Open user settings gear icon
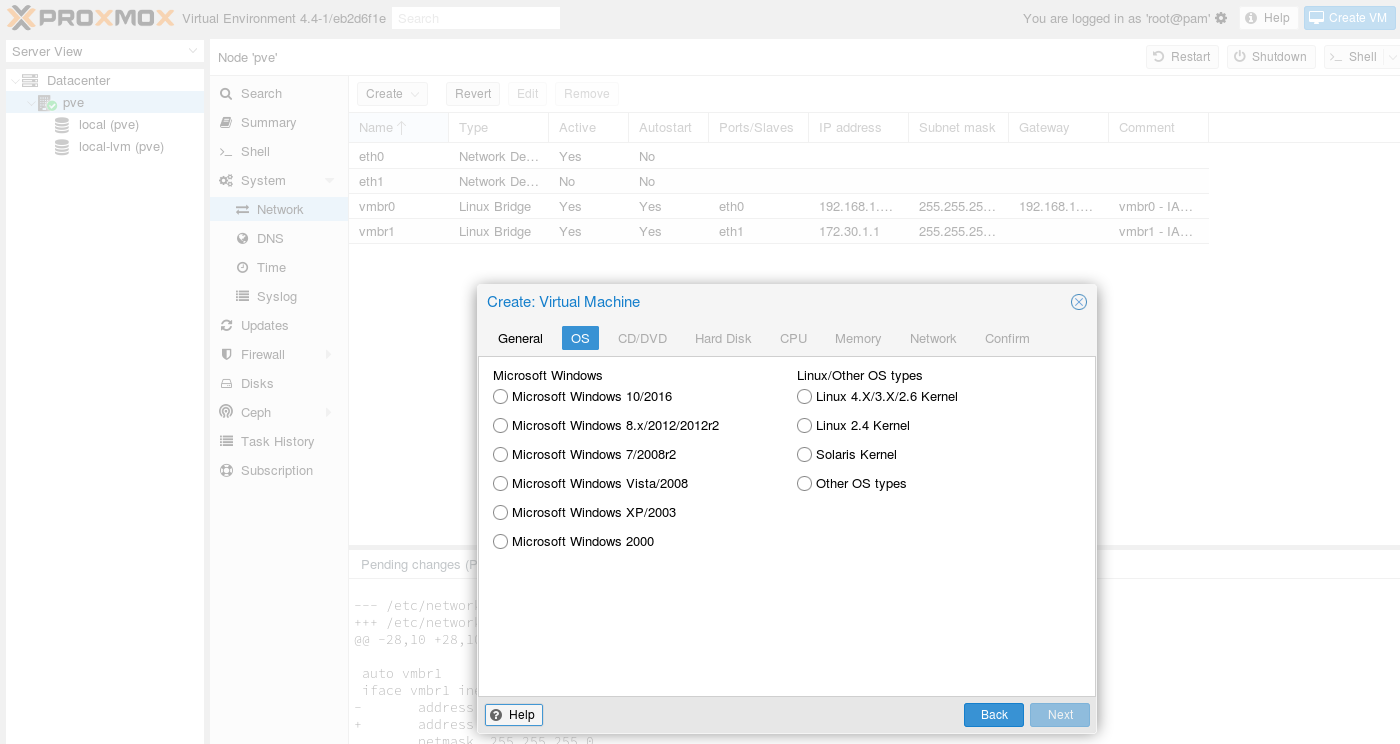The width and height of the screenshot is (1400, 744). click(x=1221, y=18)
